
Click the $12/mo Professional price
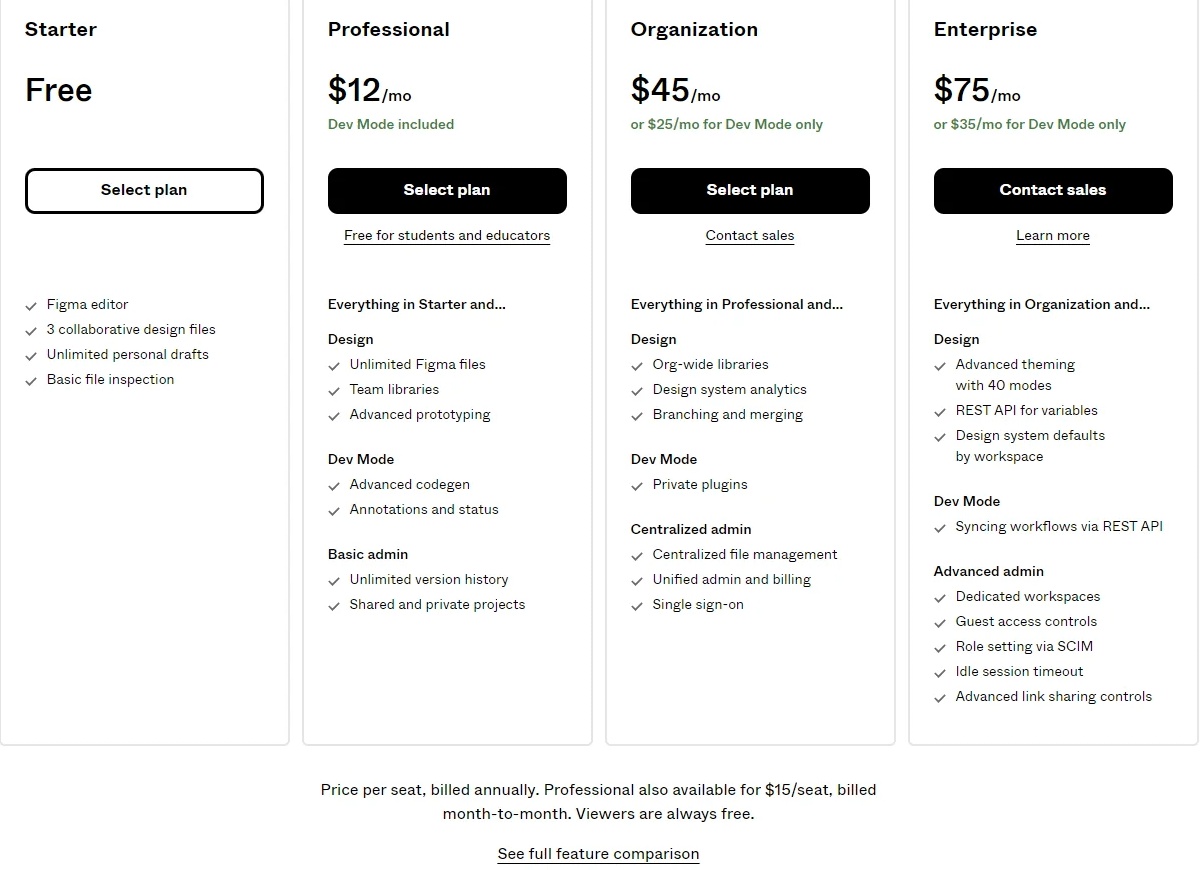click(x=369, y=91)
